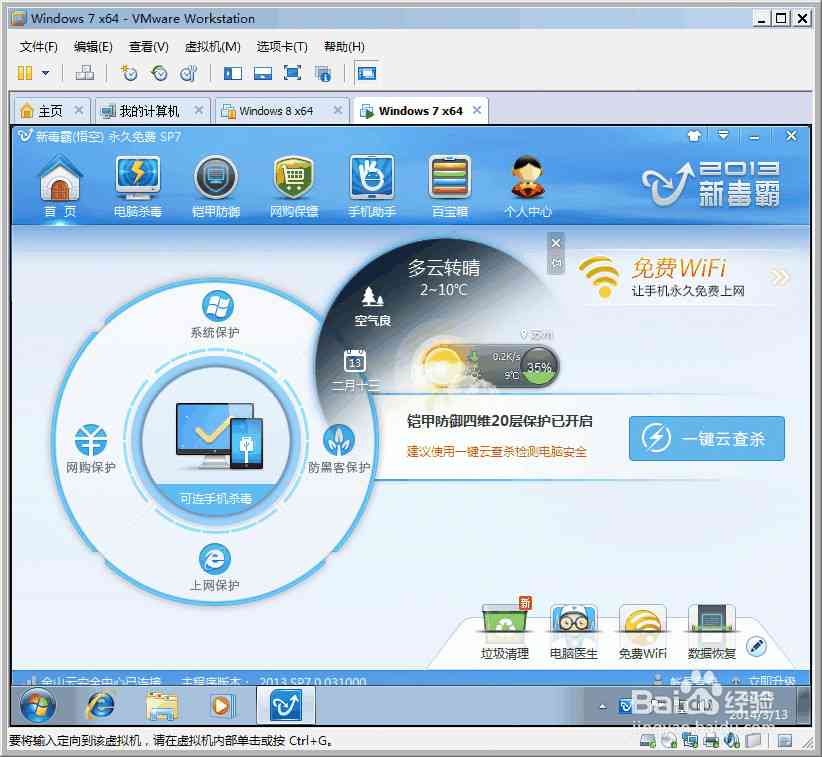The width and height of the screenshot is (822, 757).
Task: Start 一键云查杀 cloud scan
Action: coord(707,438)
